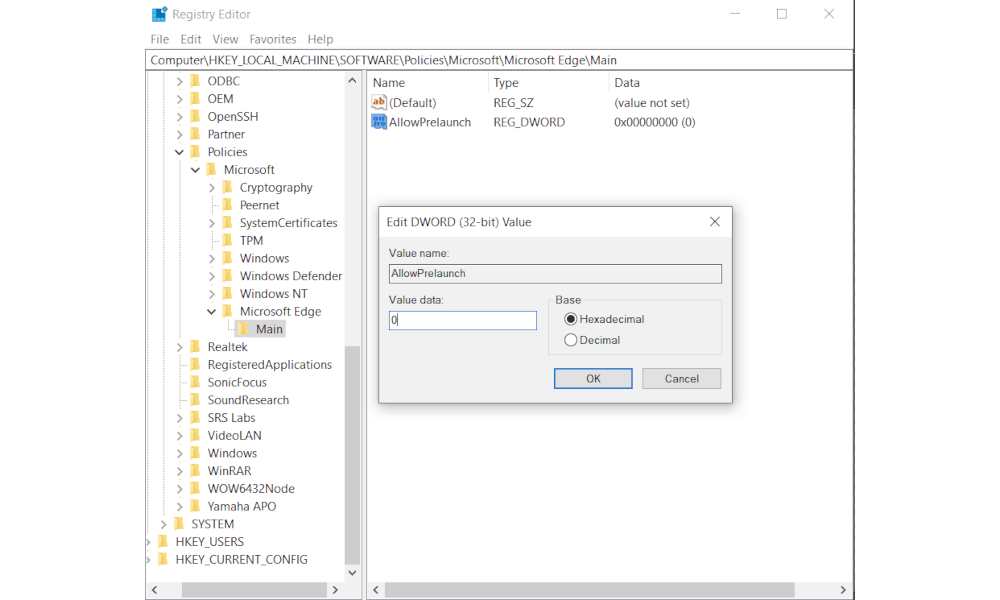The height and width of the screenshot is (600, 1000).
Task: Click the tree pane vertical scrollbar thumb
Action: point(352,455)
